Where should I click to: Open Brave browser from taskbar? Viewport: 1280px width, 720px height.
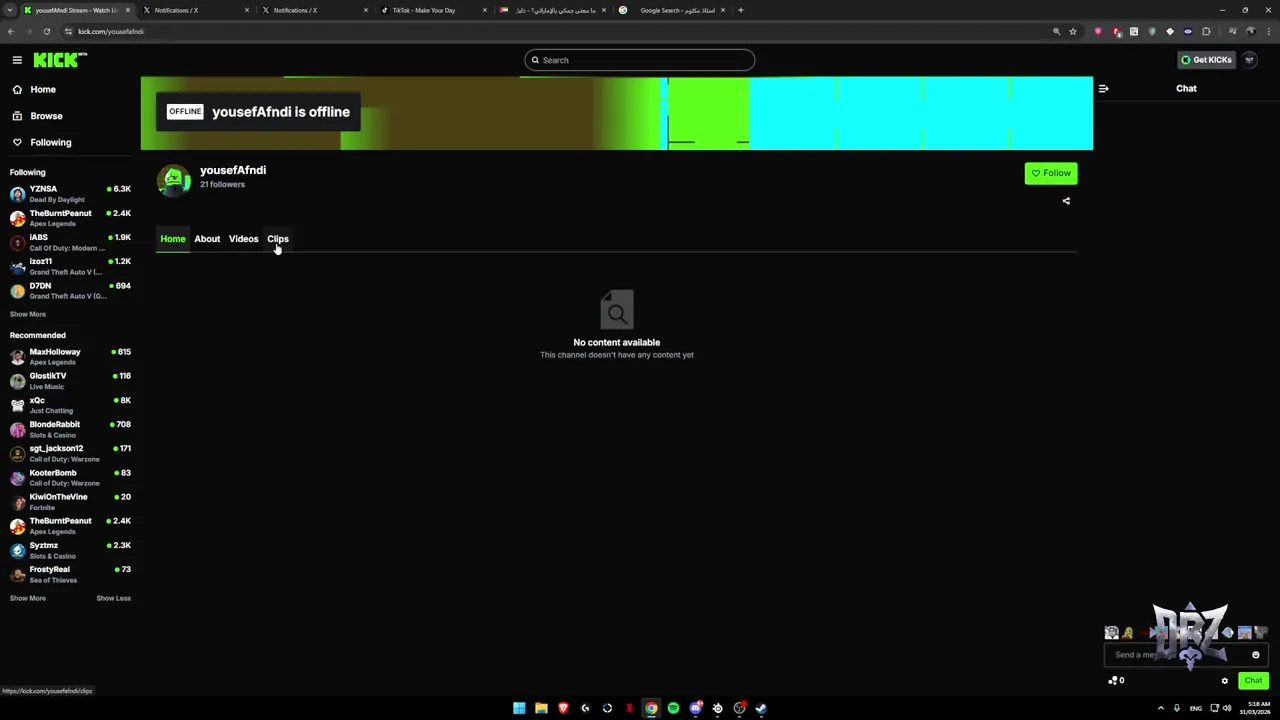coord(563,708)
